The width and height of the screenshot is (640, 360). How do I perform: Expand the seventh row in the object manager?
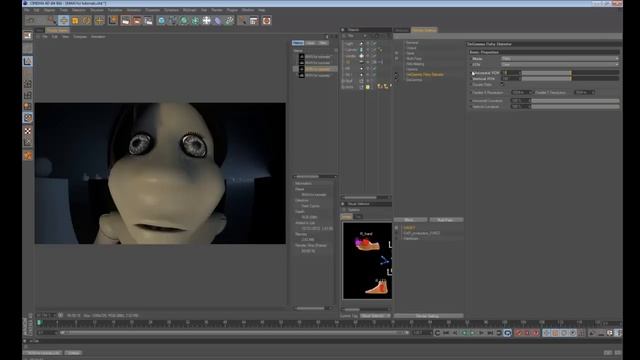pyautogui.click(x=343, y=81)
